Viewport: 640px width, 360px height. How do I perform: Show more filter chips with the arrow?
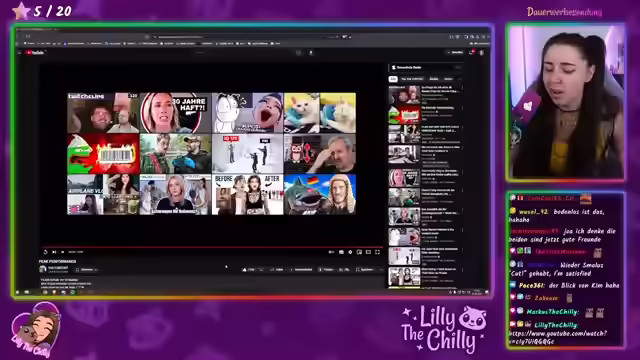(x=460, y=79)
